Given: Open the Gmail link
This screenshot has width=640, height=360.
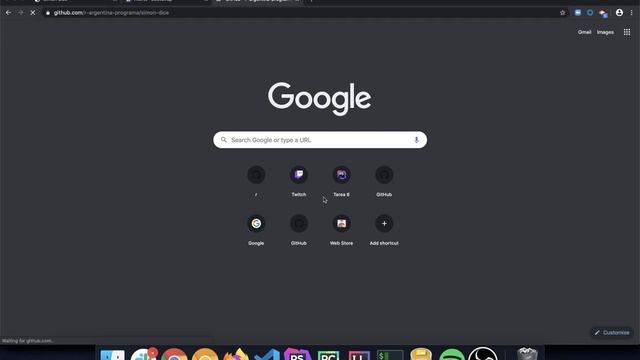Looking at the screenshot, I should coord(584,32).
